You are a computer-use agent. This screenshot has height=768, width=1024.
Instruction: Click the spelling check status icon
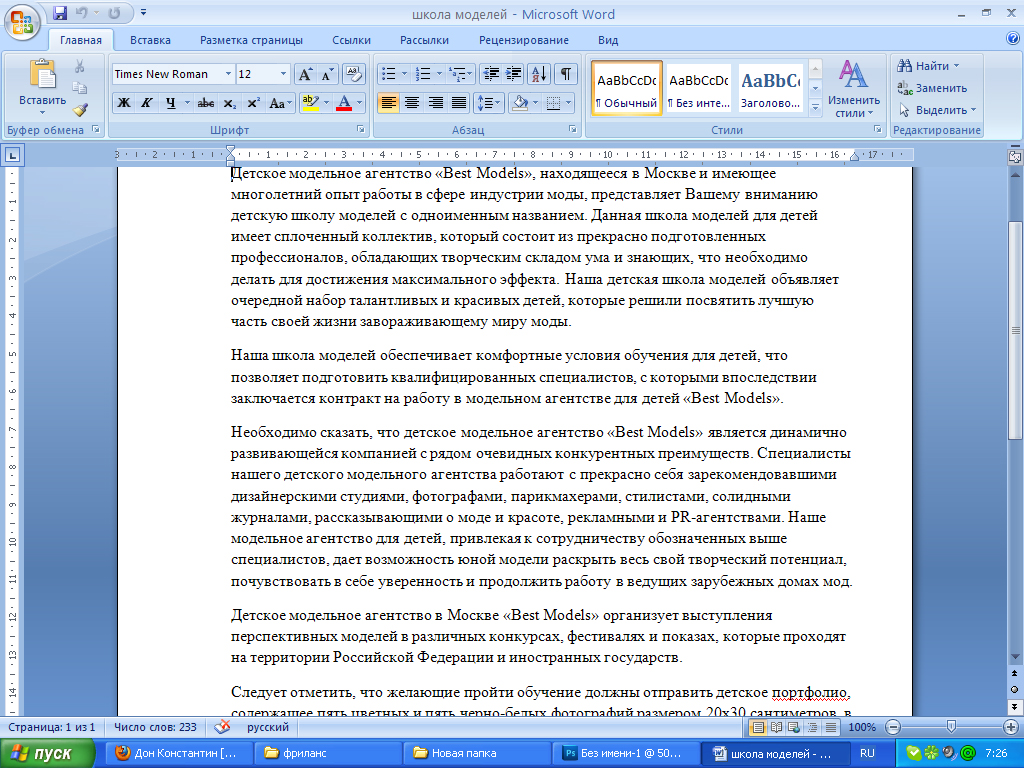click(x=223, y=727)
